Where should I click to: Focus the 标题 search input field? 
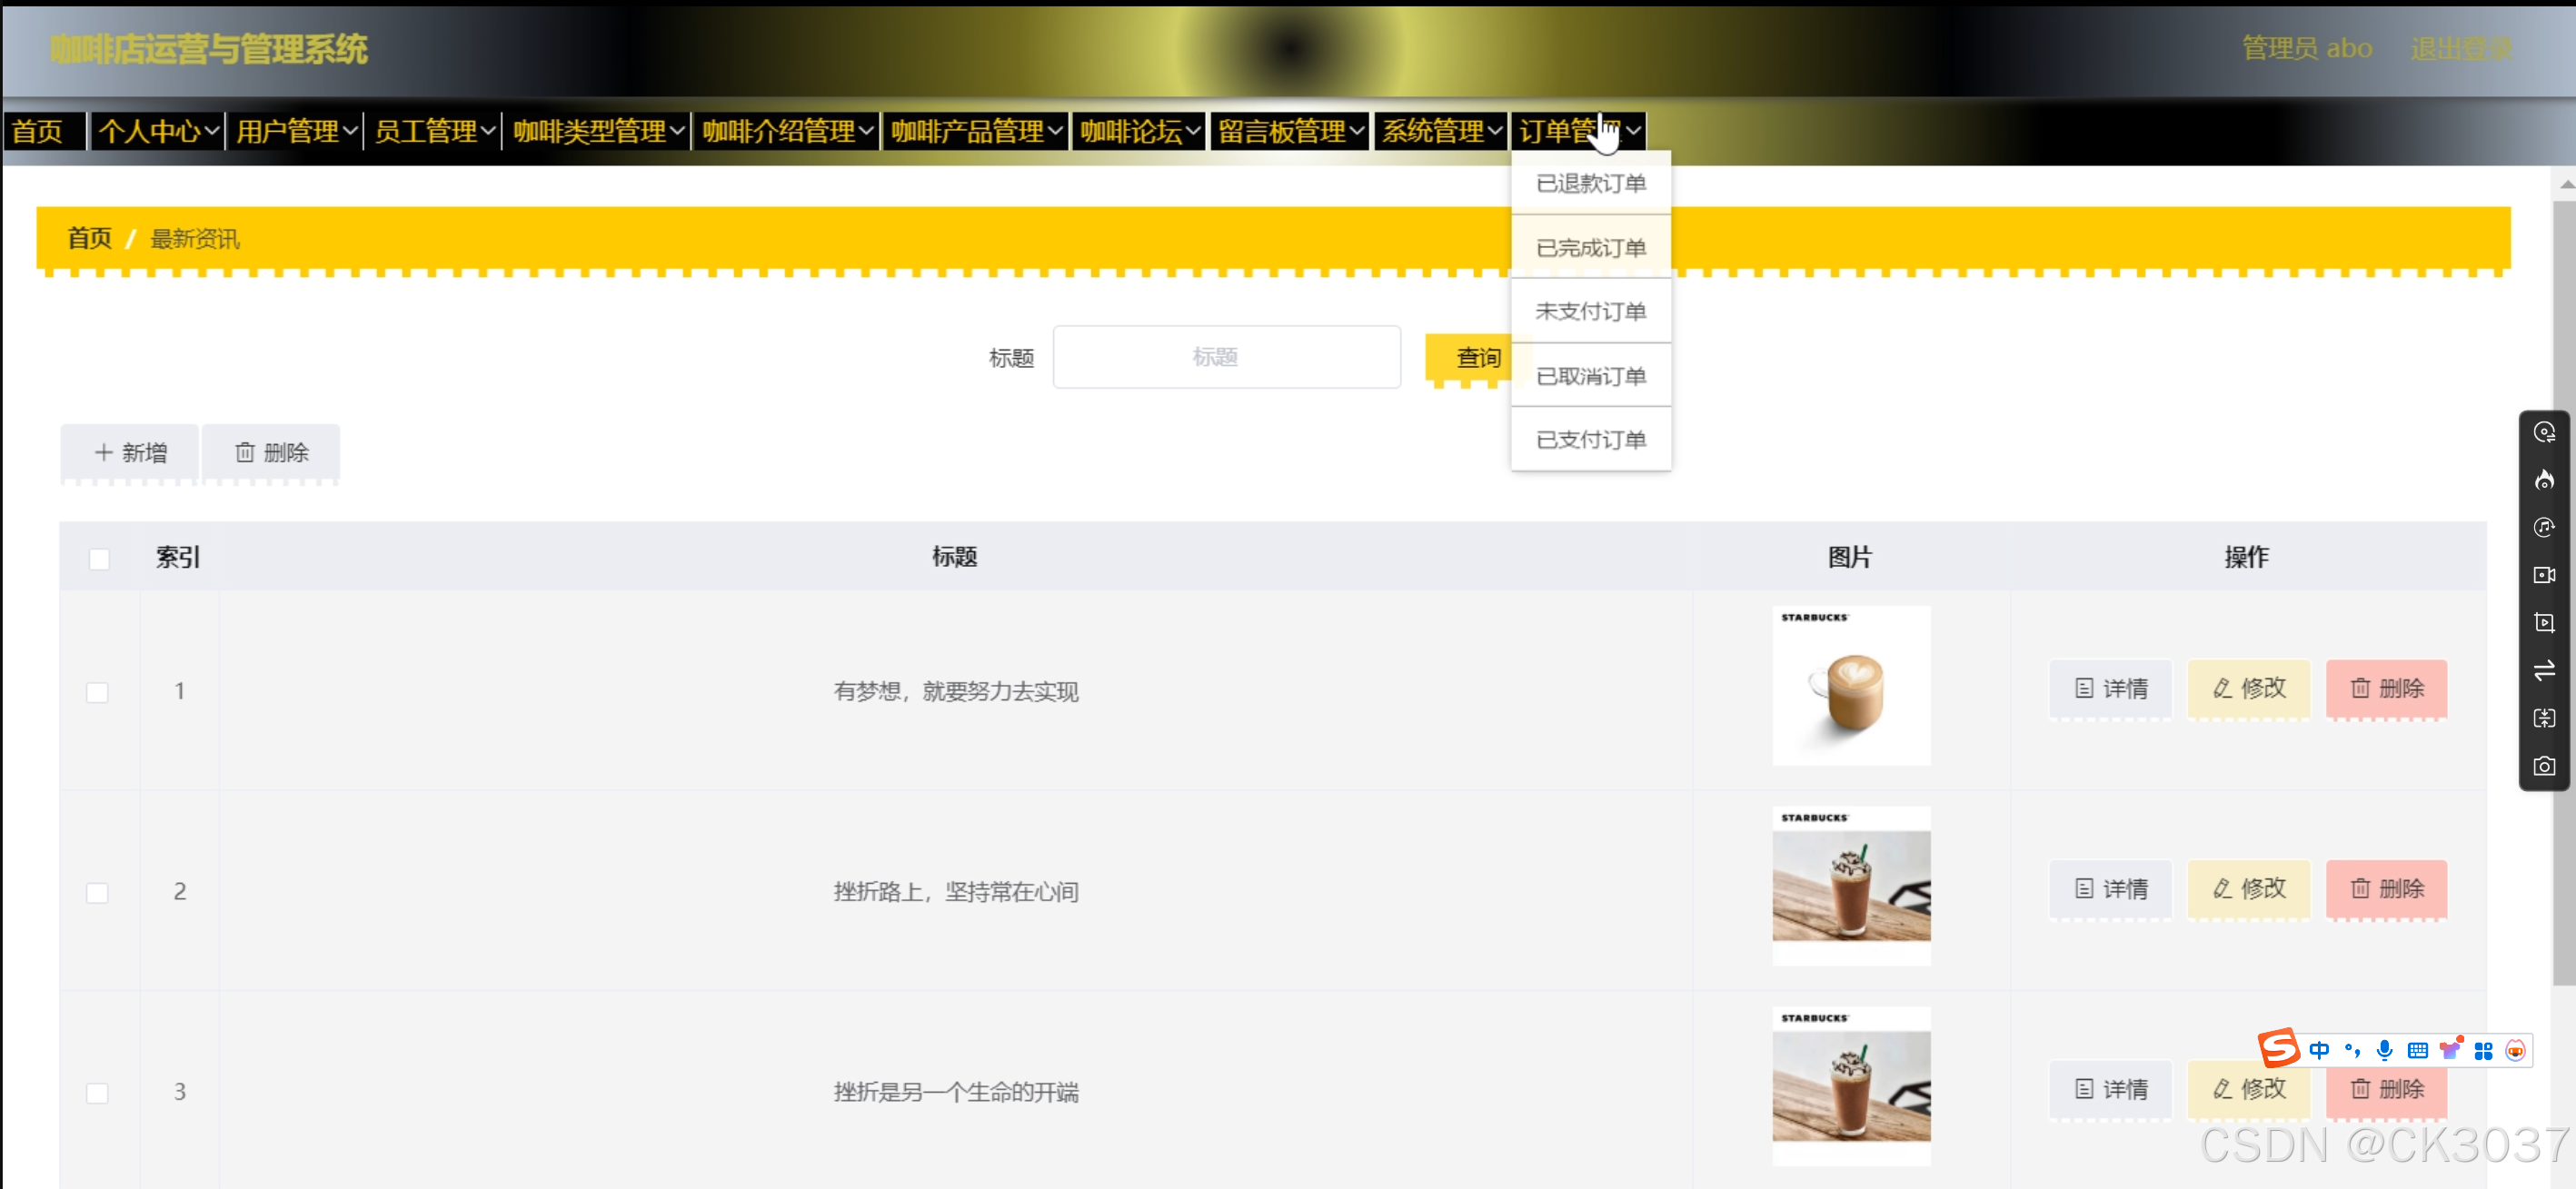click(1226, 357)
